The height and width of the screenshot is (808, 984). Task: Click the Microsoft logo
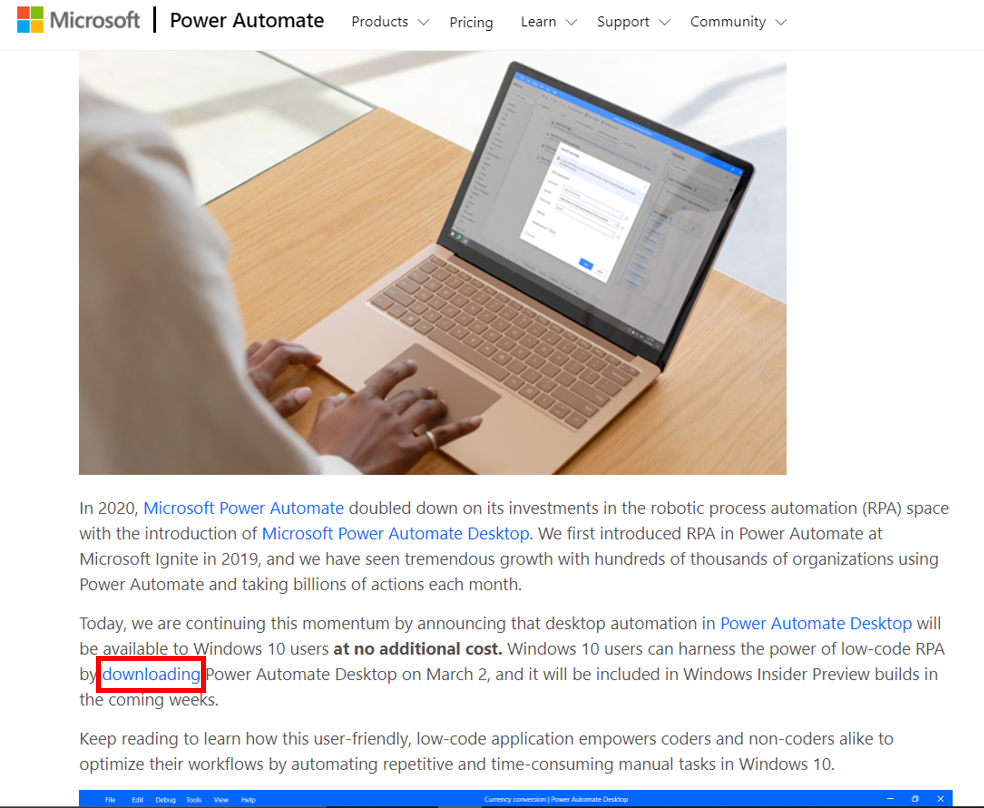(x=78, y=20)
